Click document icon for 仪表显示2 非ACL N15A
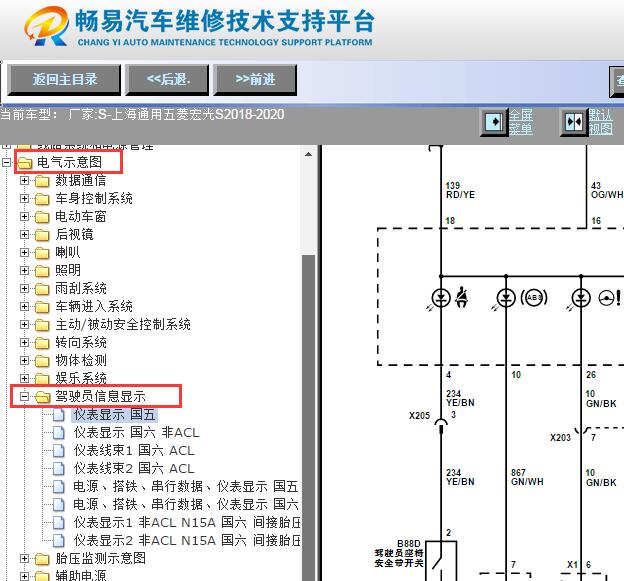The image size is (624, 581). click(x=59, y=541)
